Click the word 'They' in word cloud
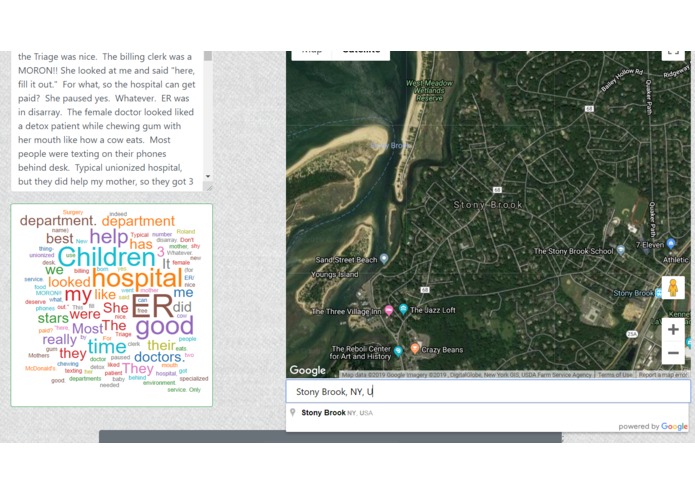The width and height of the screenshot is (695, 494). pyautogui.click(x=138, y=368)
